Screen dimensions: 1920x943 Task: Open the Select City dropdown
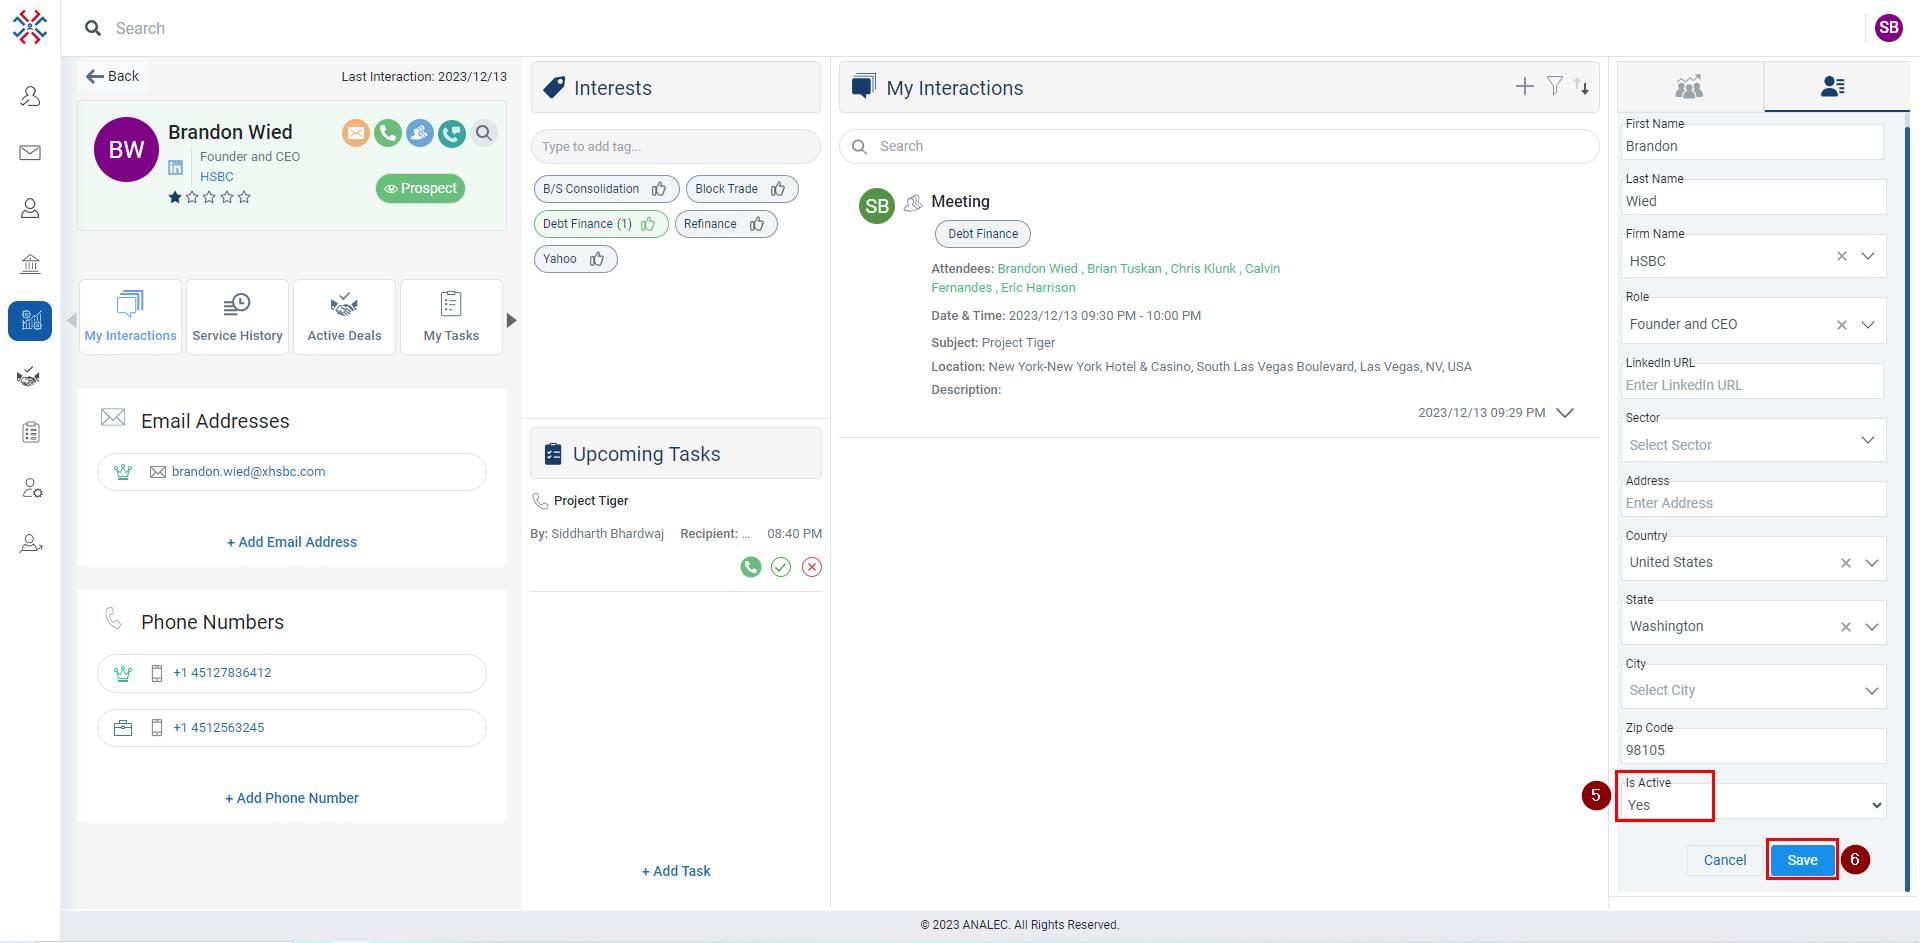(1872, 690)
